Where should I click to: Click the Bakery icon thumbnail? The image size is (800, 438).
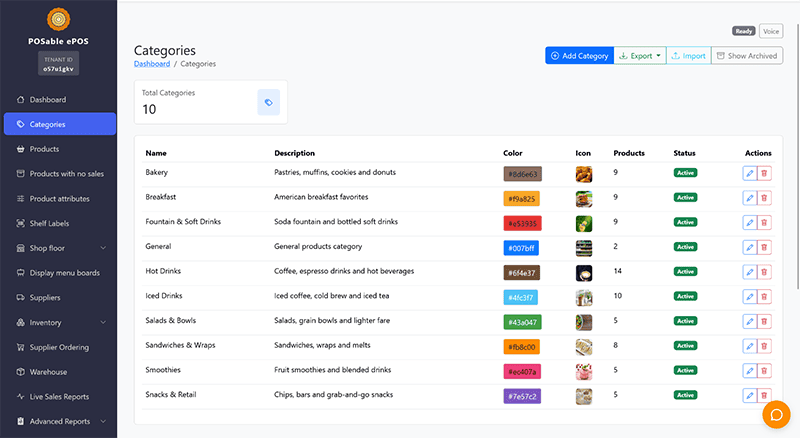pos(584,174)
